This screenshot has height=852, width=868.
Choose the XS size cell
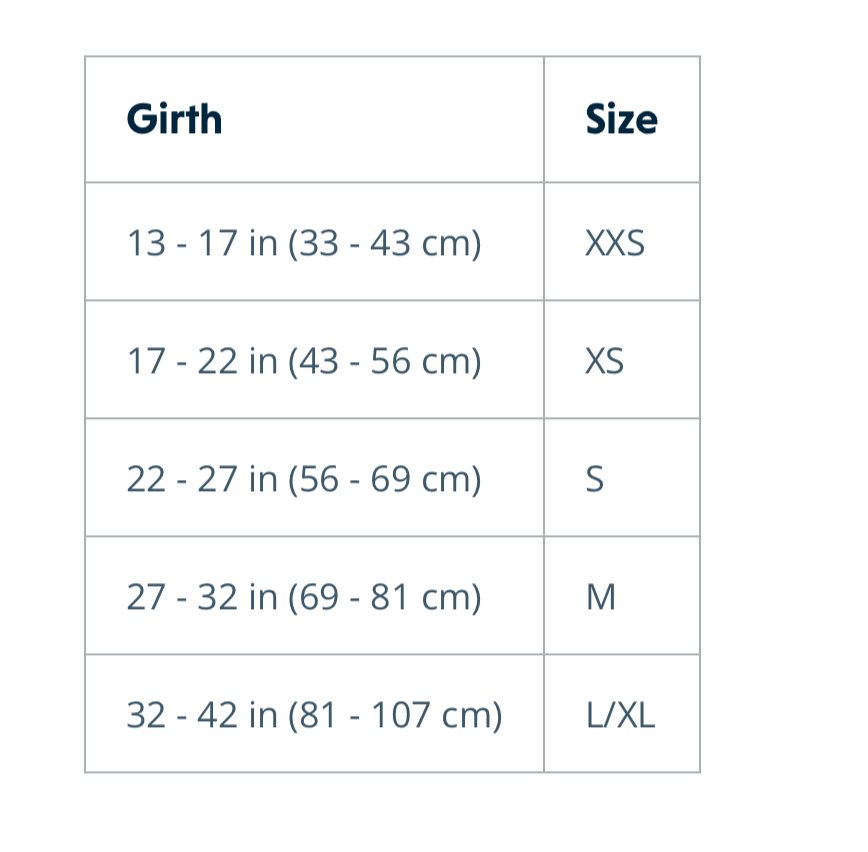(605, 361)
